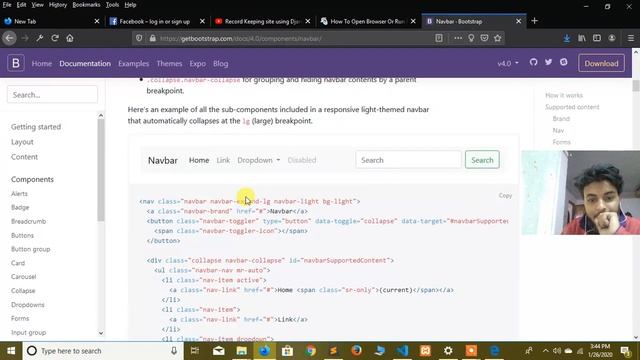Open the Tools menu
This screenshot has width=640, height=360.
pyautogui.click(x=112, y=5)
